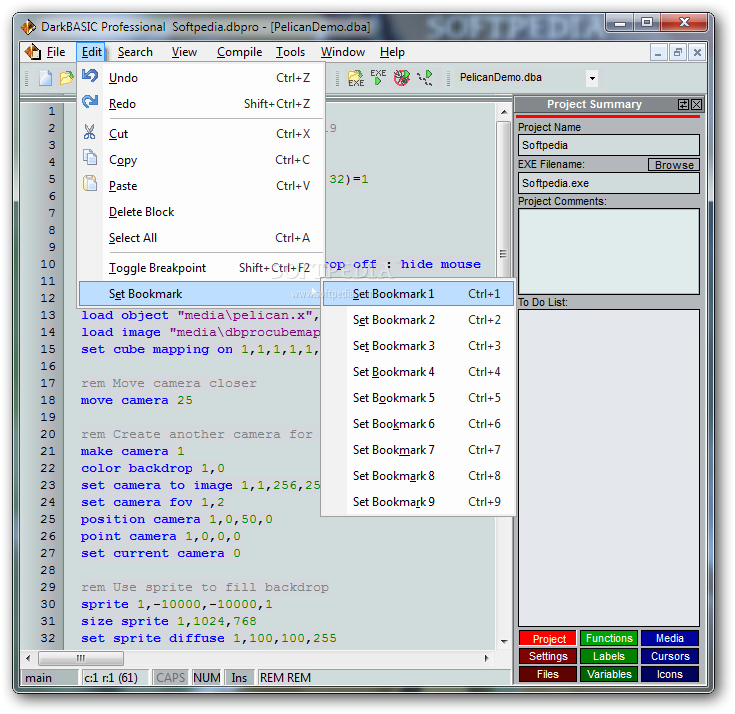Click the horizontal scrollbar left arrow
Screen dimensions: 735x714
point(28,658)
